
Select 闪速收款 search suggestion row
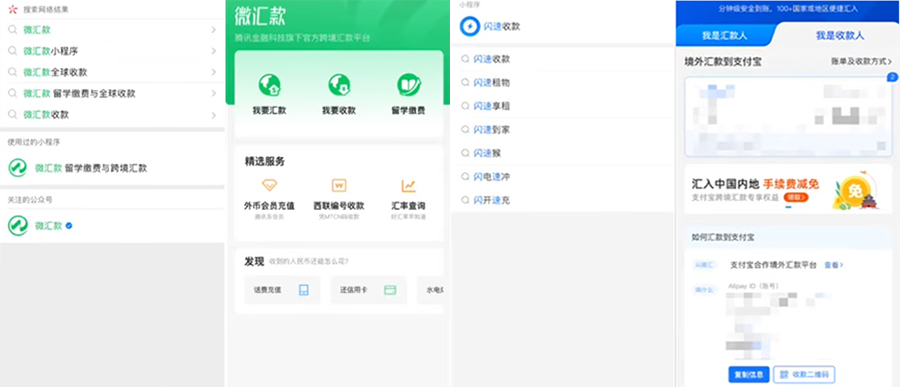coord(562,59)
